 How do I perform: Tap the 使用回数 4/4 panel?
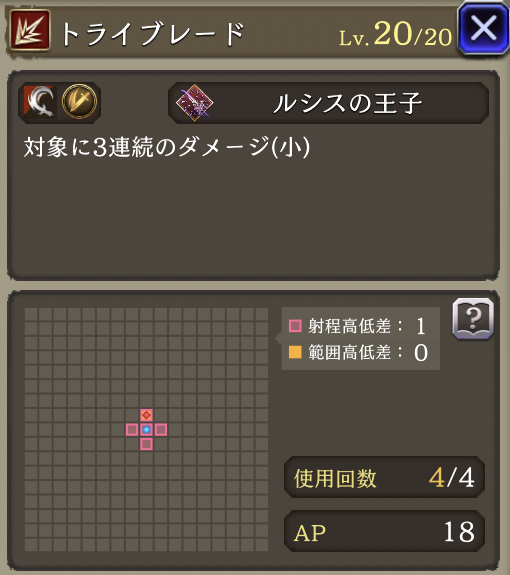click(384, 477)
